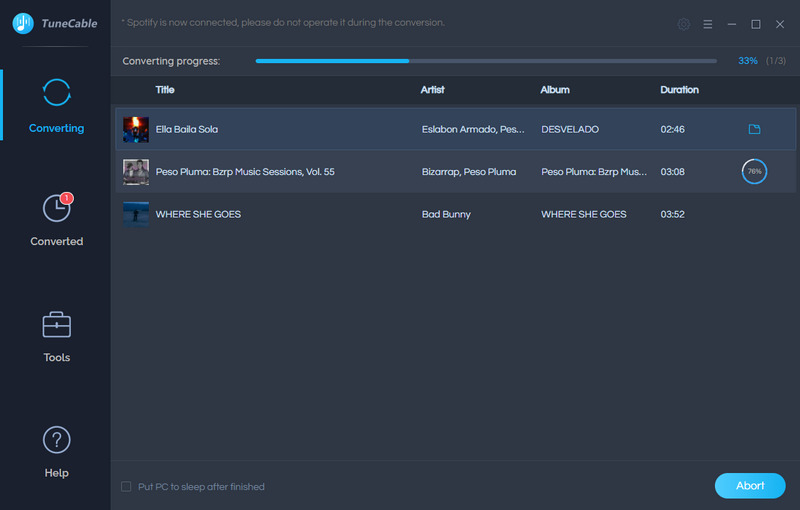This screenshot has width=800, height=510.
Task: Click duration 03:08
Action: coord(672,172)
